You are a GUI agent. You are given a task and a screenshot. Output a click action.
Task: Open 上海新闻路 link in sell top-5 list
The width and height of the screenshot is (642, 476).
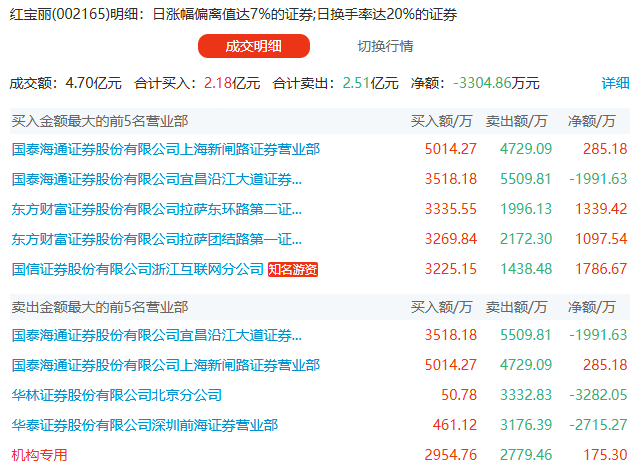click(166, 365)
